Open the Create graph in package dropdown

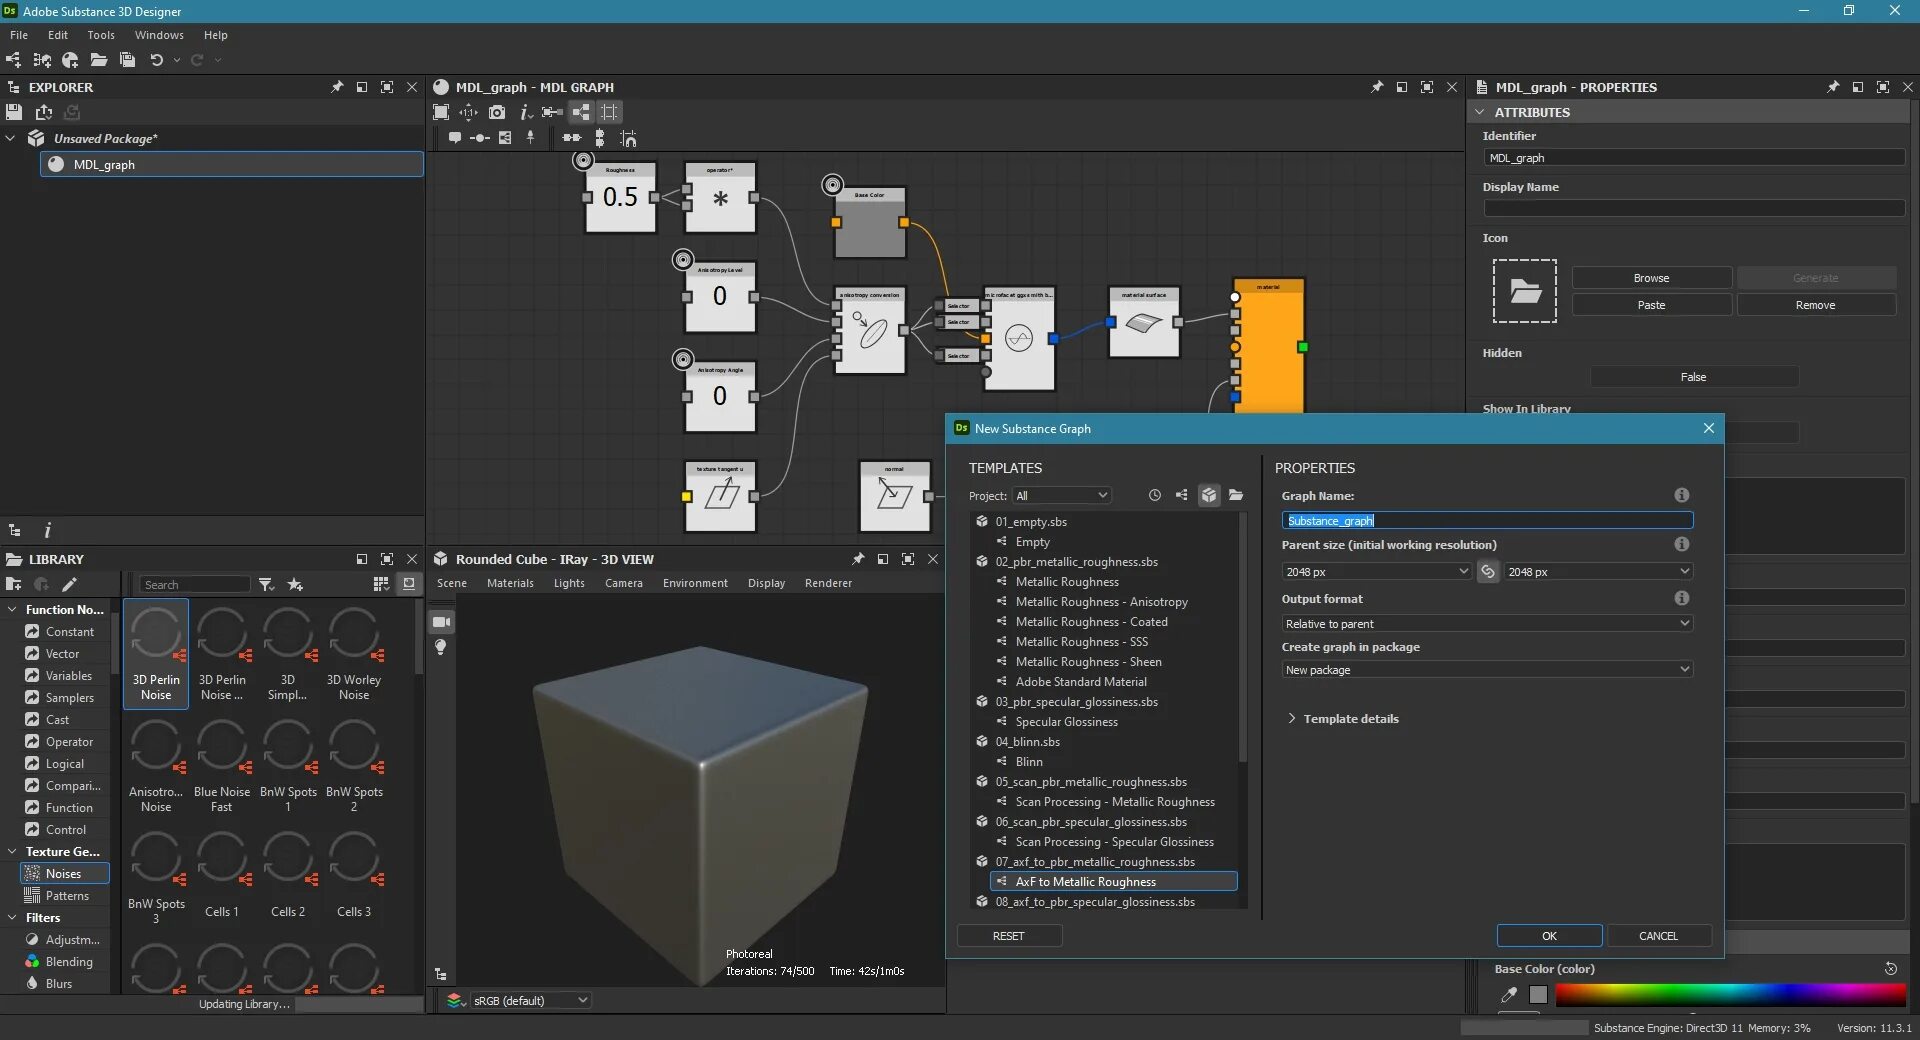[1487, 669]
